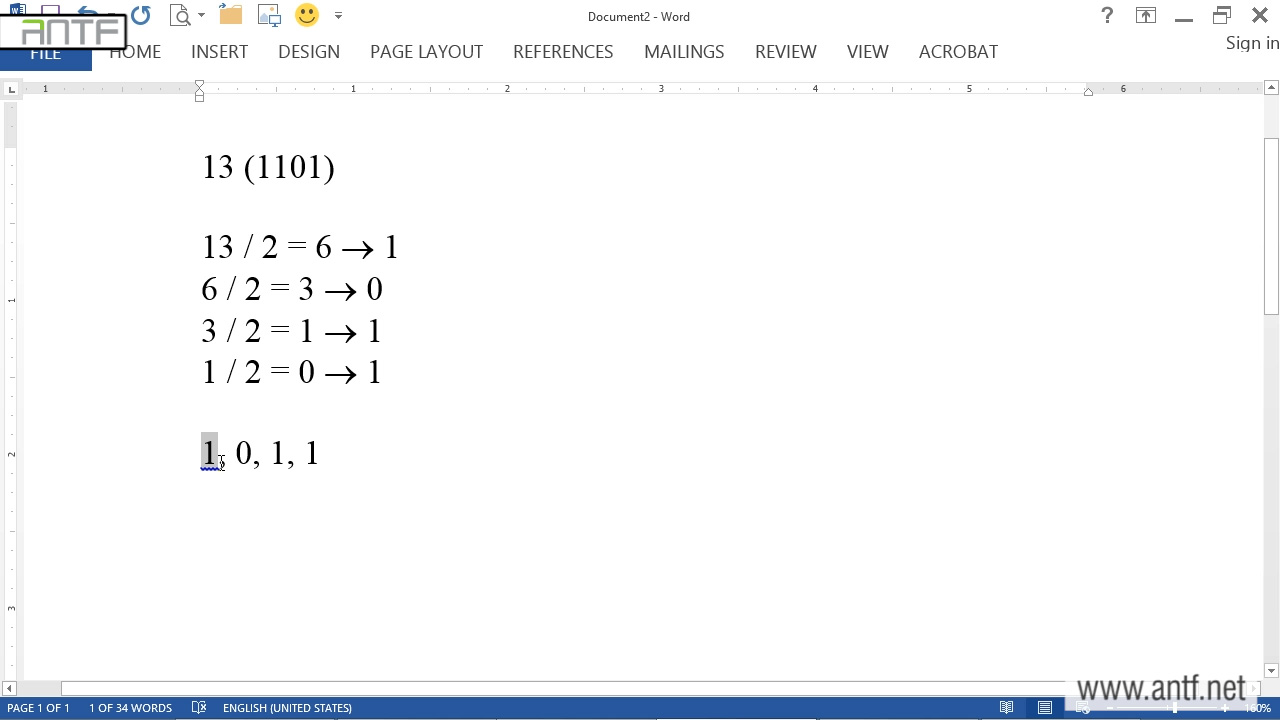1280x720 pixels.
Task: Click the Sign in link
Action: click(x=1252, y=43)
